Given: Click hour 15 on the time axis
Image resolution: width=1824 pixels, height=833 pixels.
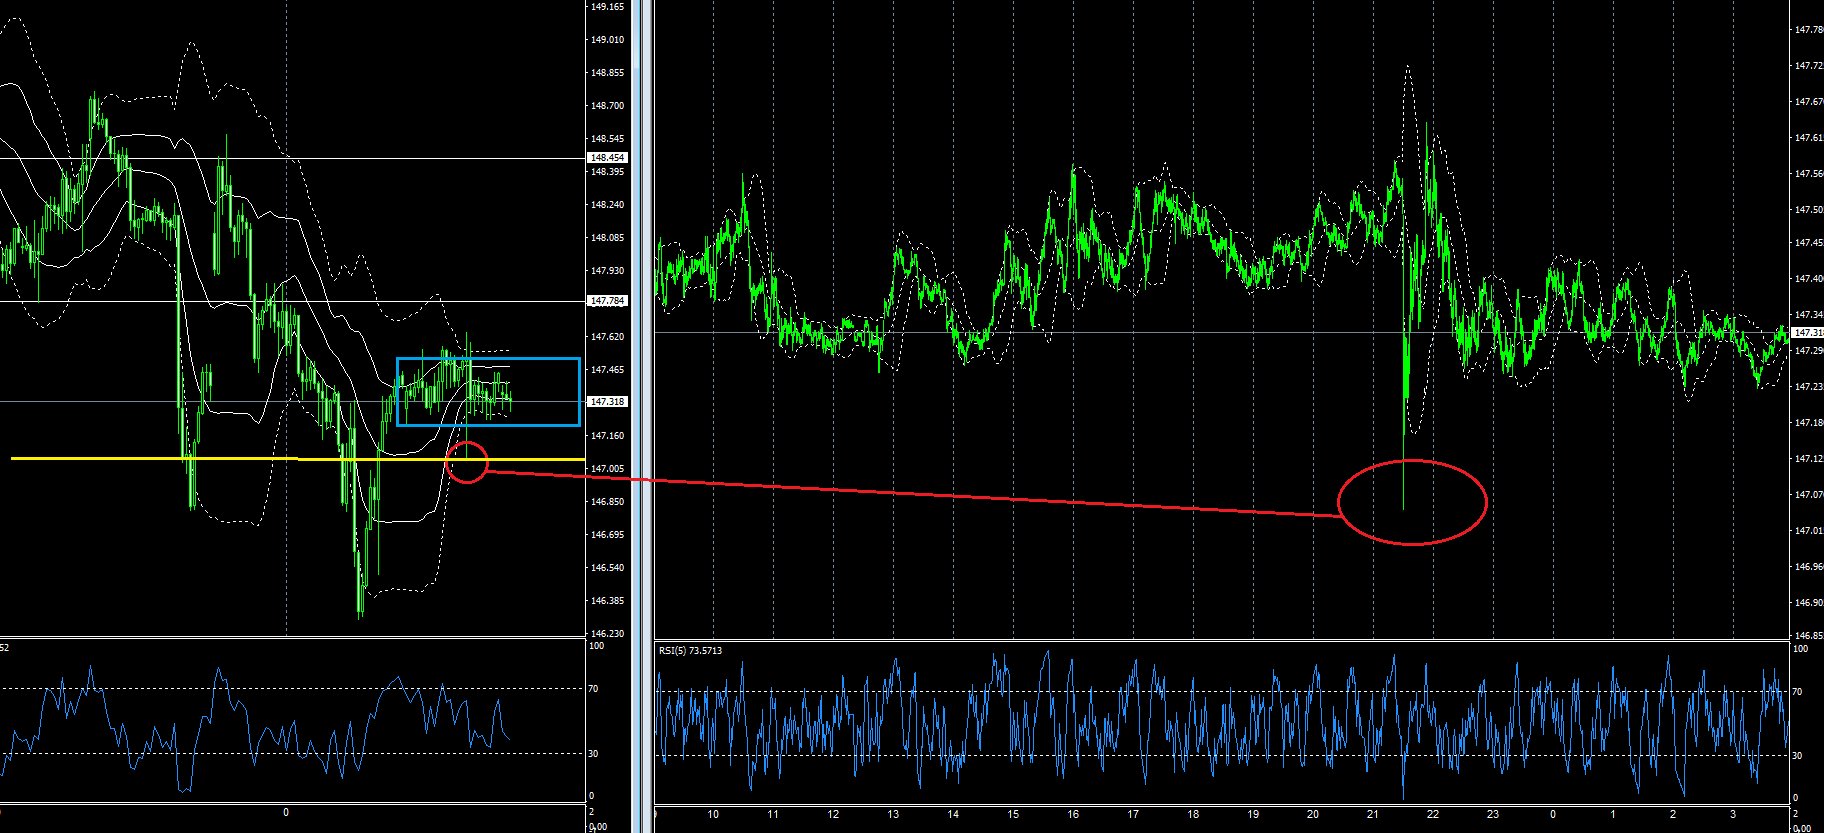Looking at the screenshot, I should [x=1013, y=814].
